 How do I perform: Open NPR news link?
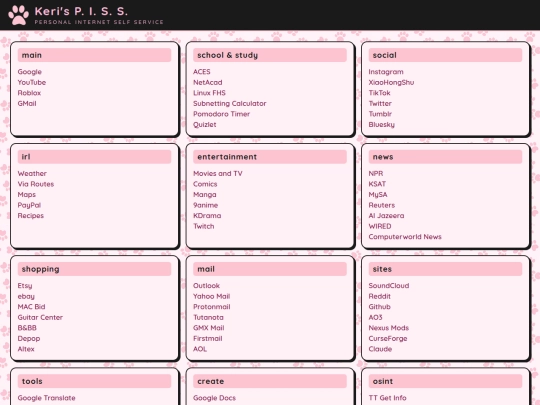point(376,174)
